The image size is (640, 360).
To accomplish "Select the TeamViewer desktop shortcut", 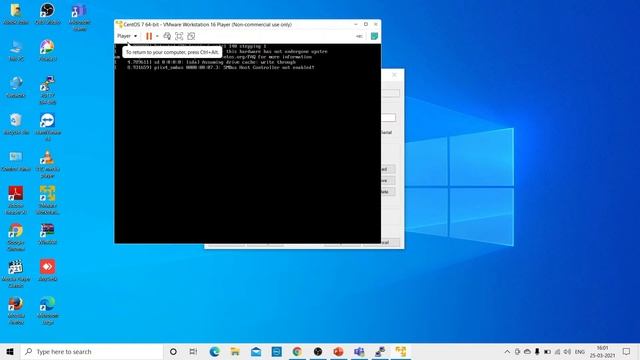I will [47, 127].
